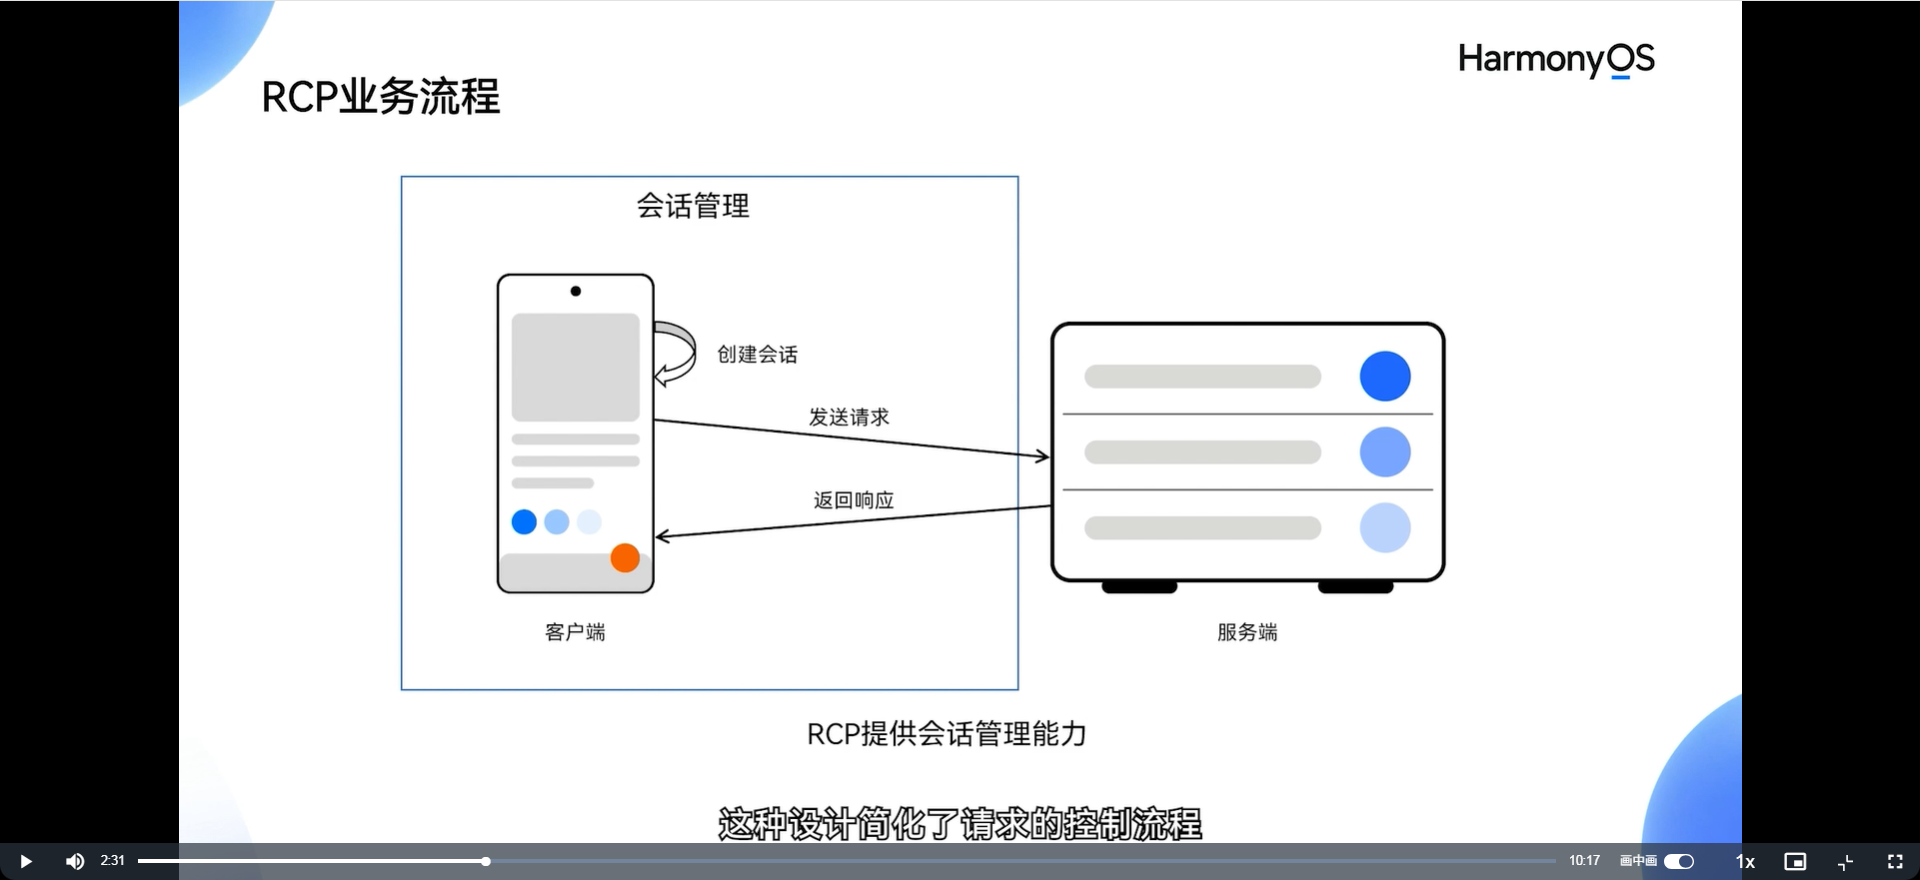Click the 2:31 current time text
The image size is (1920, 880).
[112, 860]
